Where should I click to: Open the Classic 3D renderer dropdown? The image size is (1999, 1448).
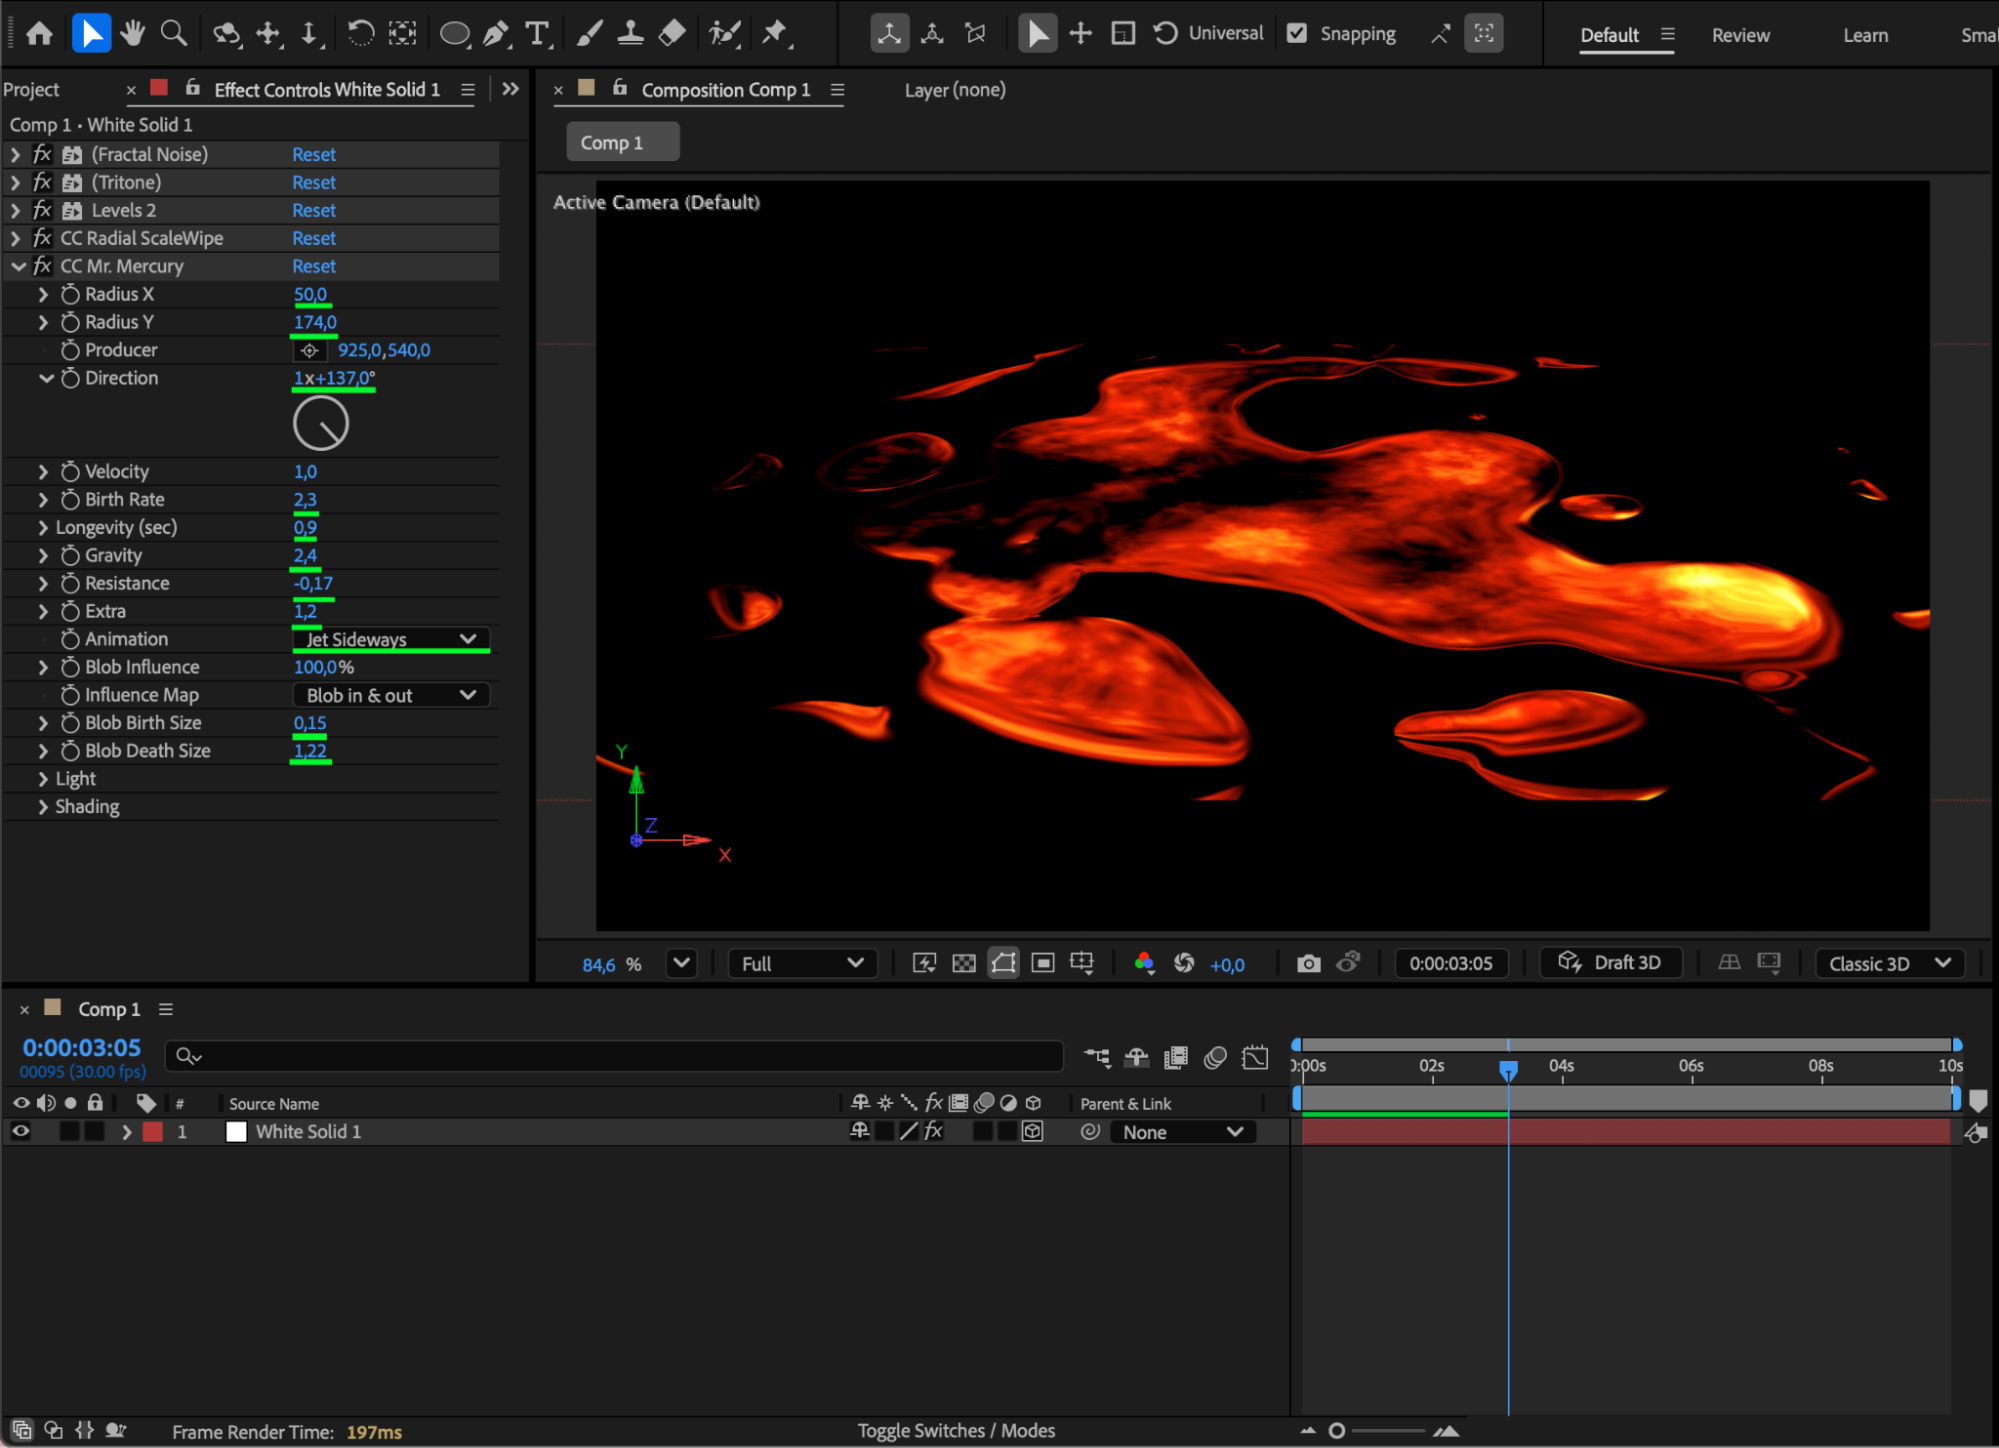[1889, 963]
